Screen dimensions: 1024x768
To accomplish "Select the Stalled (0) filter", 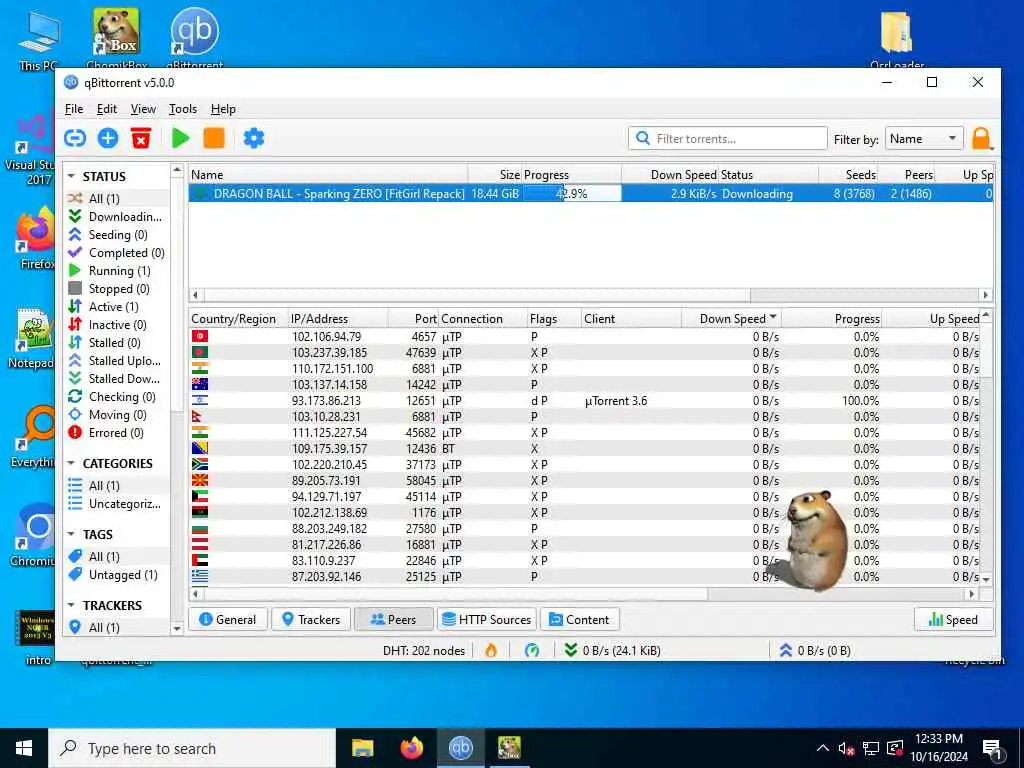I will 116,343.
